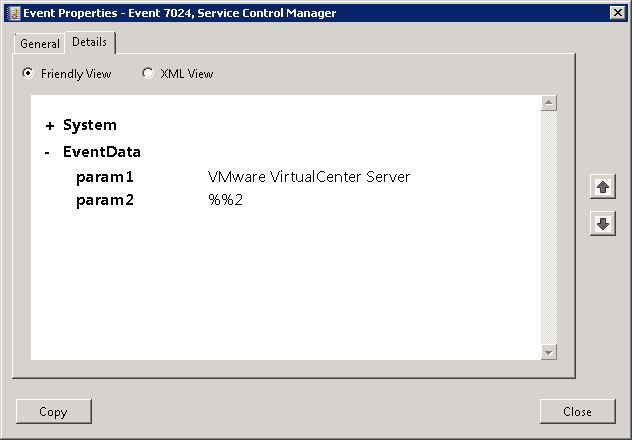The image size is (632, 440).
Task: Click the System heading text
Action: (x=90, y=125)
